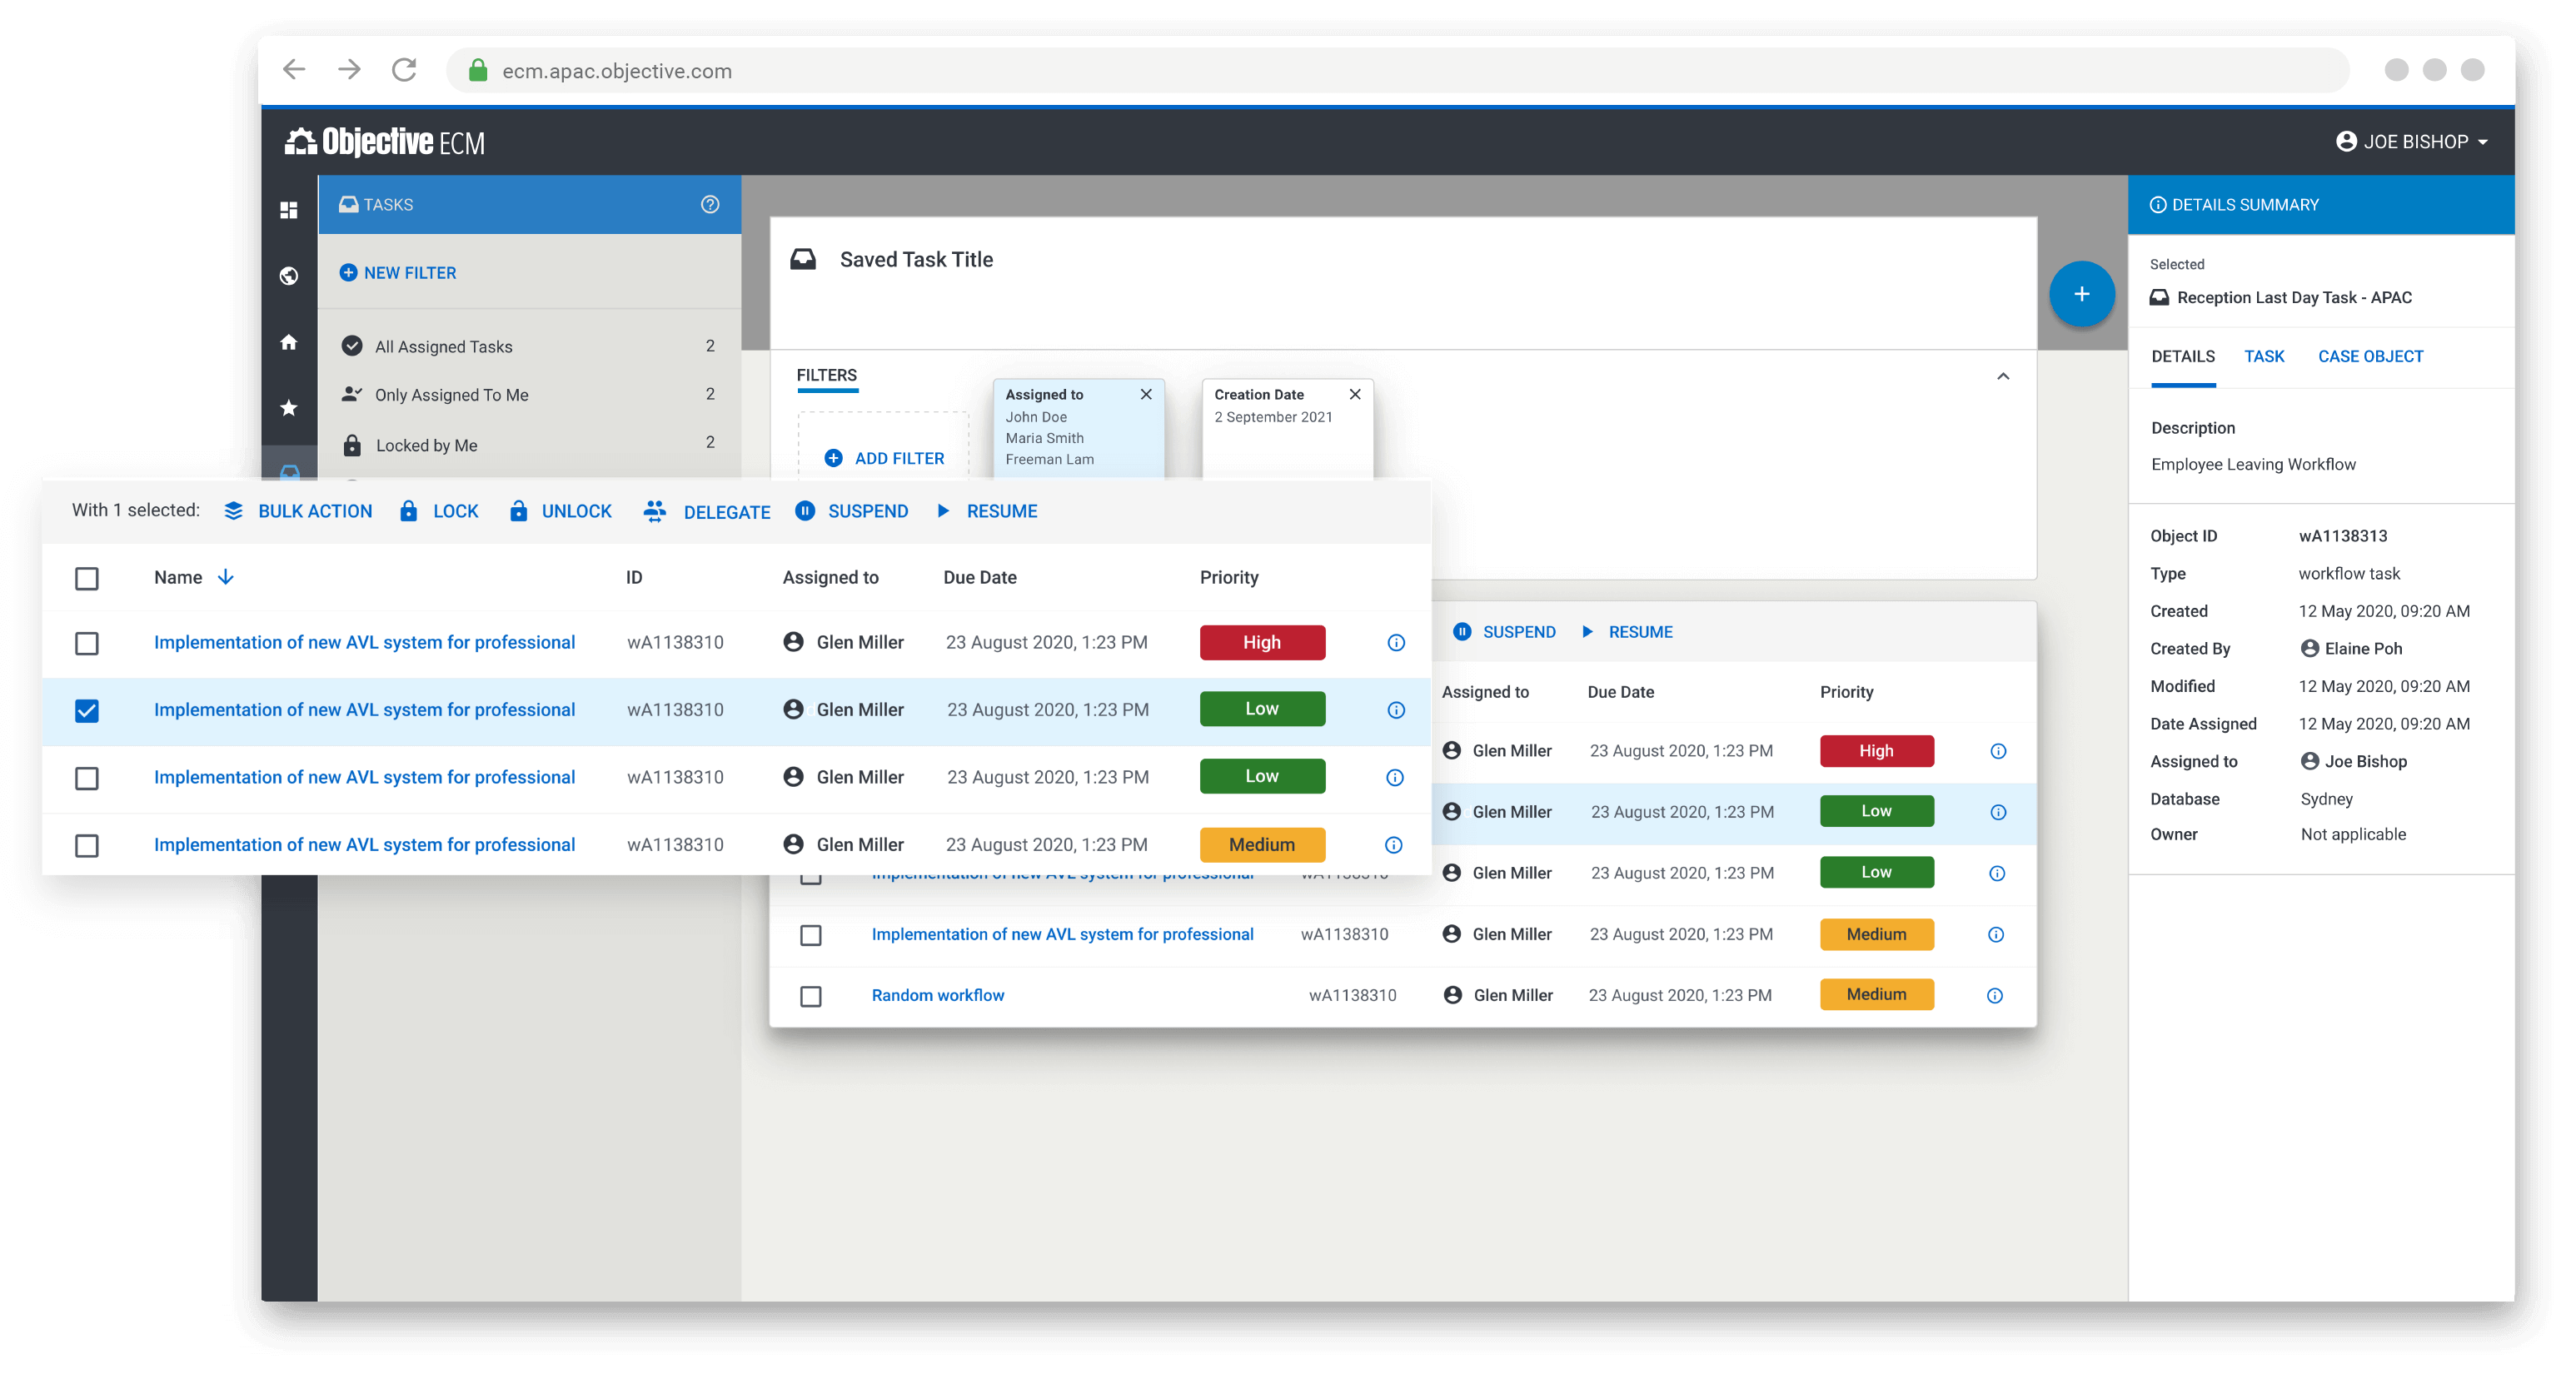The height and width of the screenshot is (1374, 2576).
Task: Check the select-all checkbox in the list header
Action: pos(87,578)
